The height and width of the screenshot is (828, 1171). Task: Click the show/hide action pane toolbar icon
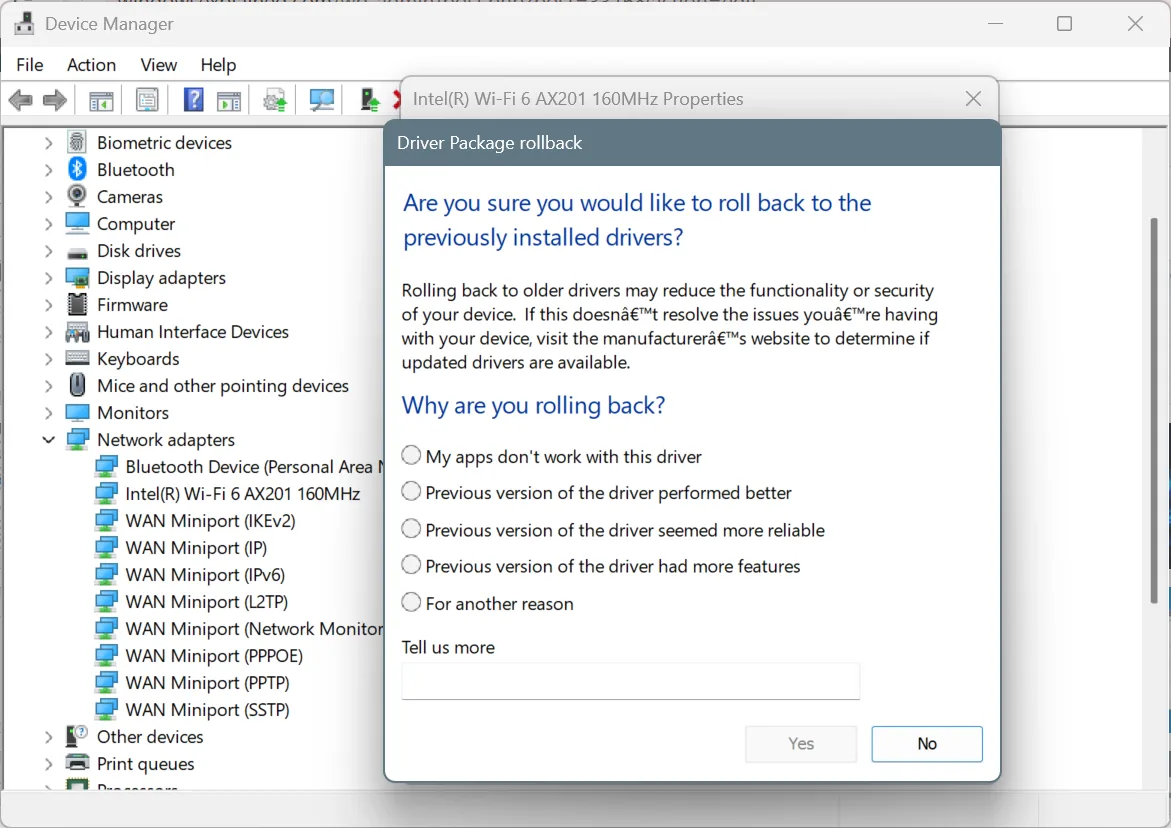pos(229,100)
